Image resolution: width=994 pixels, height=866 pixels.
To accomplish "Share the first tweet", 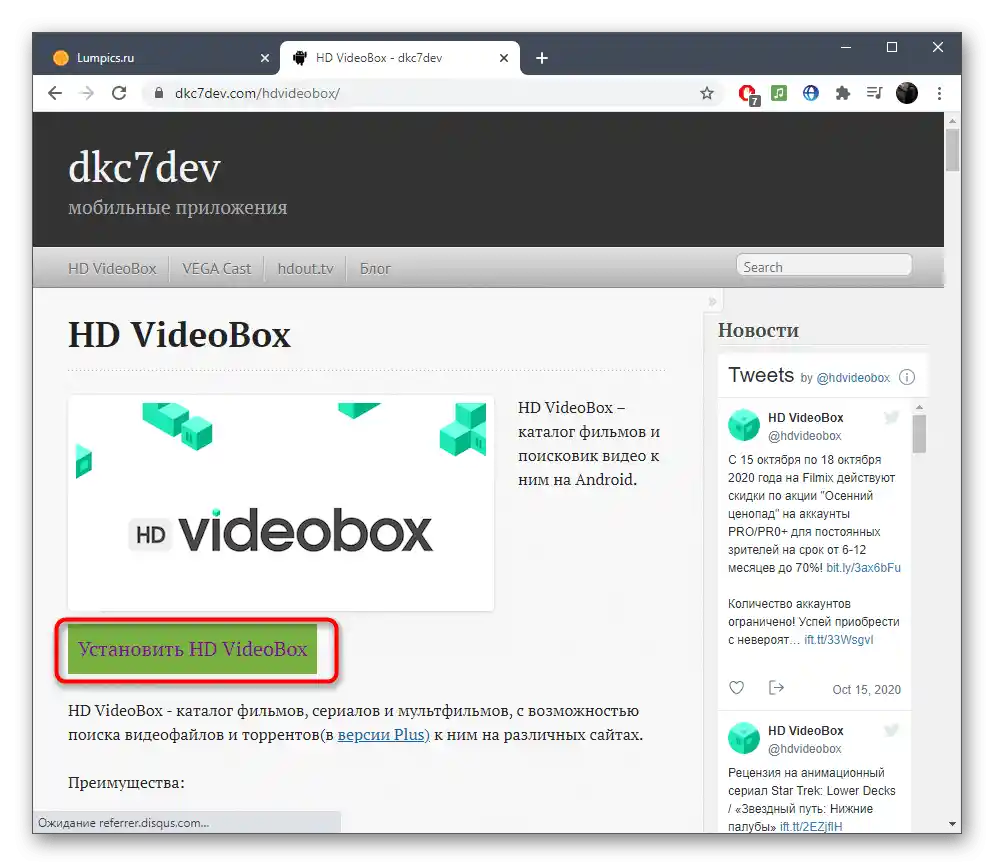I will pyautogui.click(x=776, y=688).
